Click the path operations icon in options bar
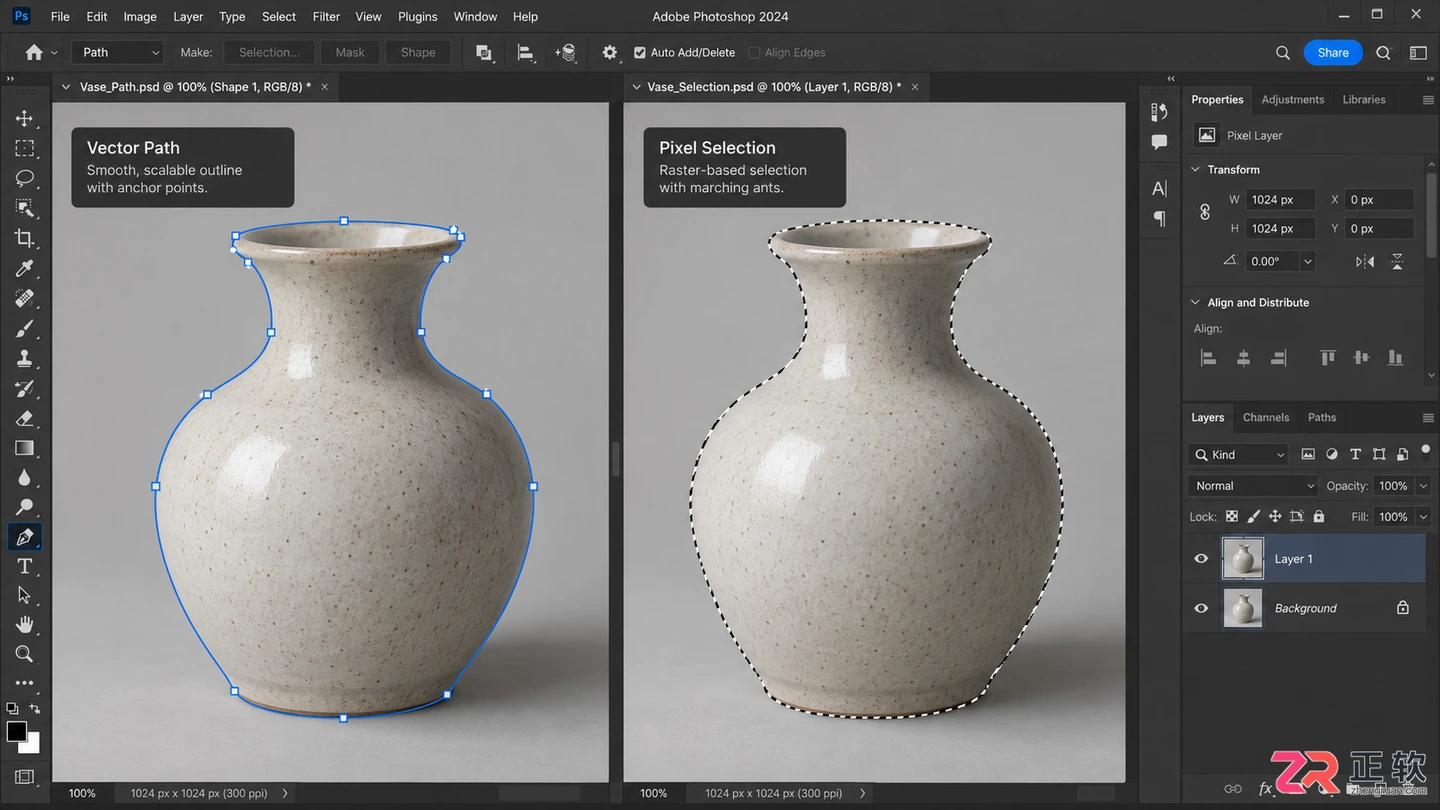Screen dimensions: 1440x810 pyautogui.click(x=484, y=53)
